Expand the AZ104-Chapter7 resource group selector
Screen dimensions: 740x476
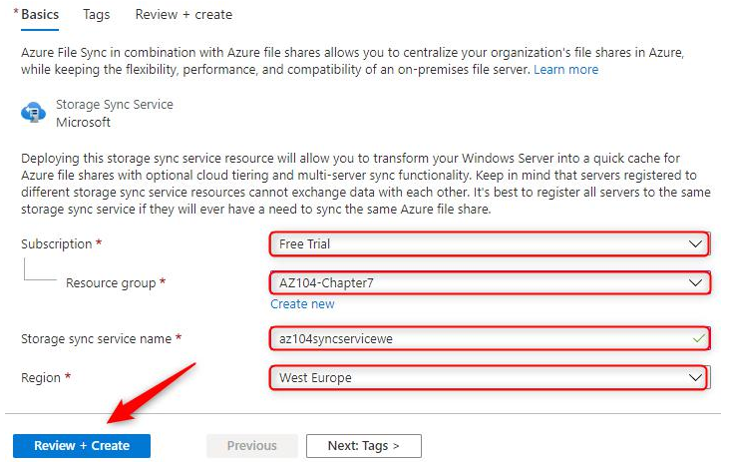click(x=489, y=283)
